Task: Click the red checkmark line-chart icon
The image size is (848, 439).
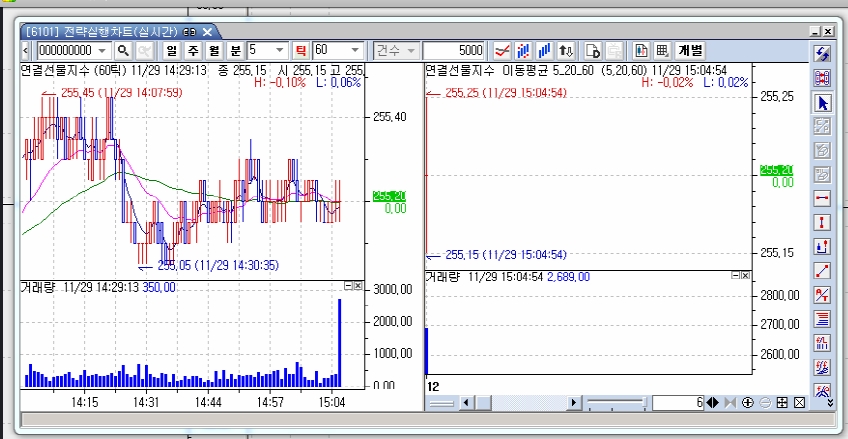Action: (503, 50)
